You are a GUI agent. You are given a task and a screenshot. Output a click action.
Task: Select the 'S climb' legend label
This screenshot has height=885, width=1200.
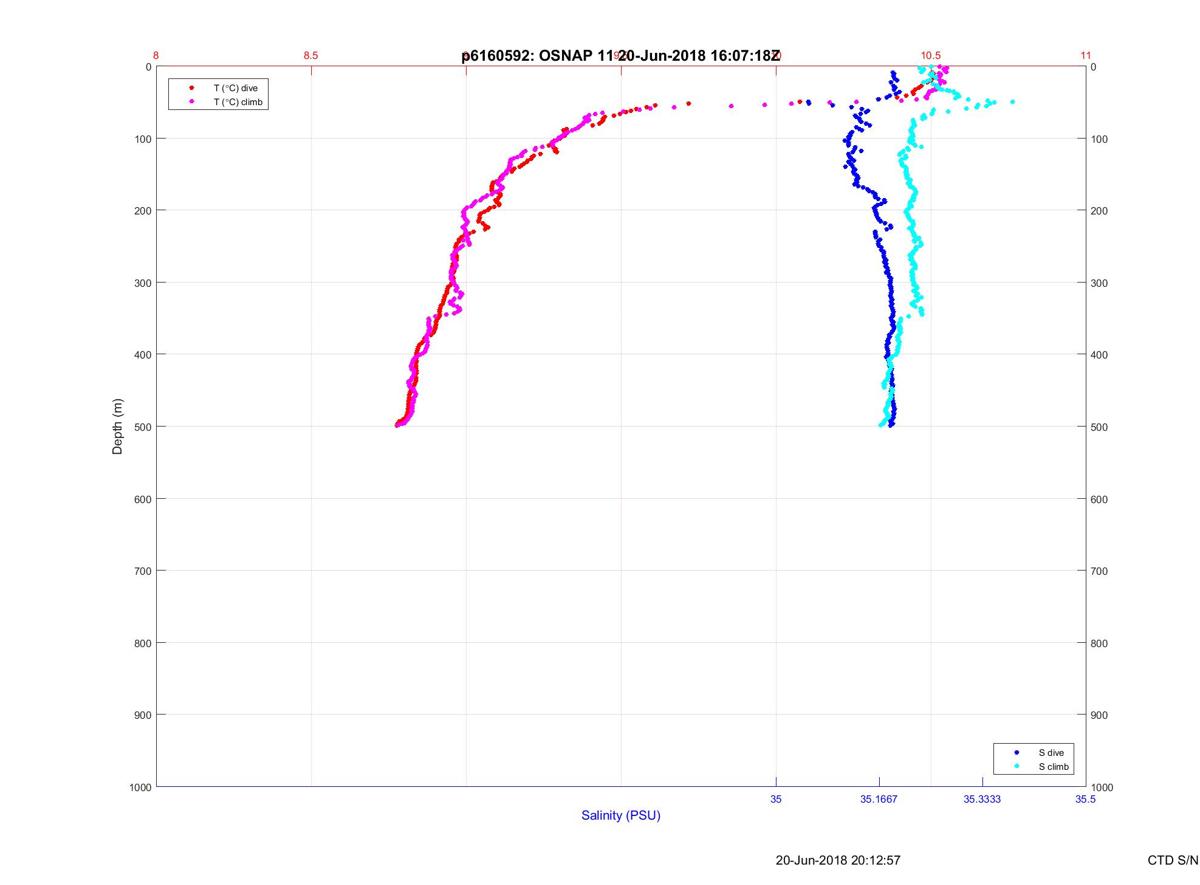(x=1054, y=766)
